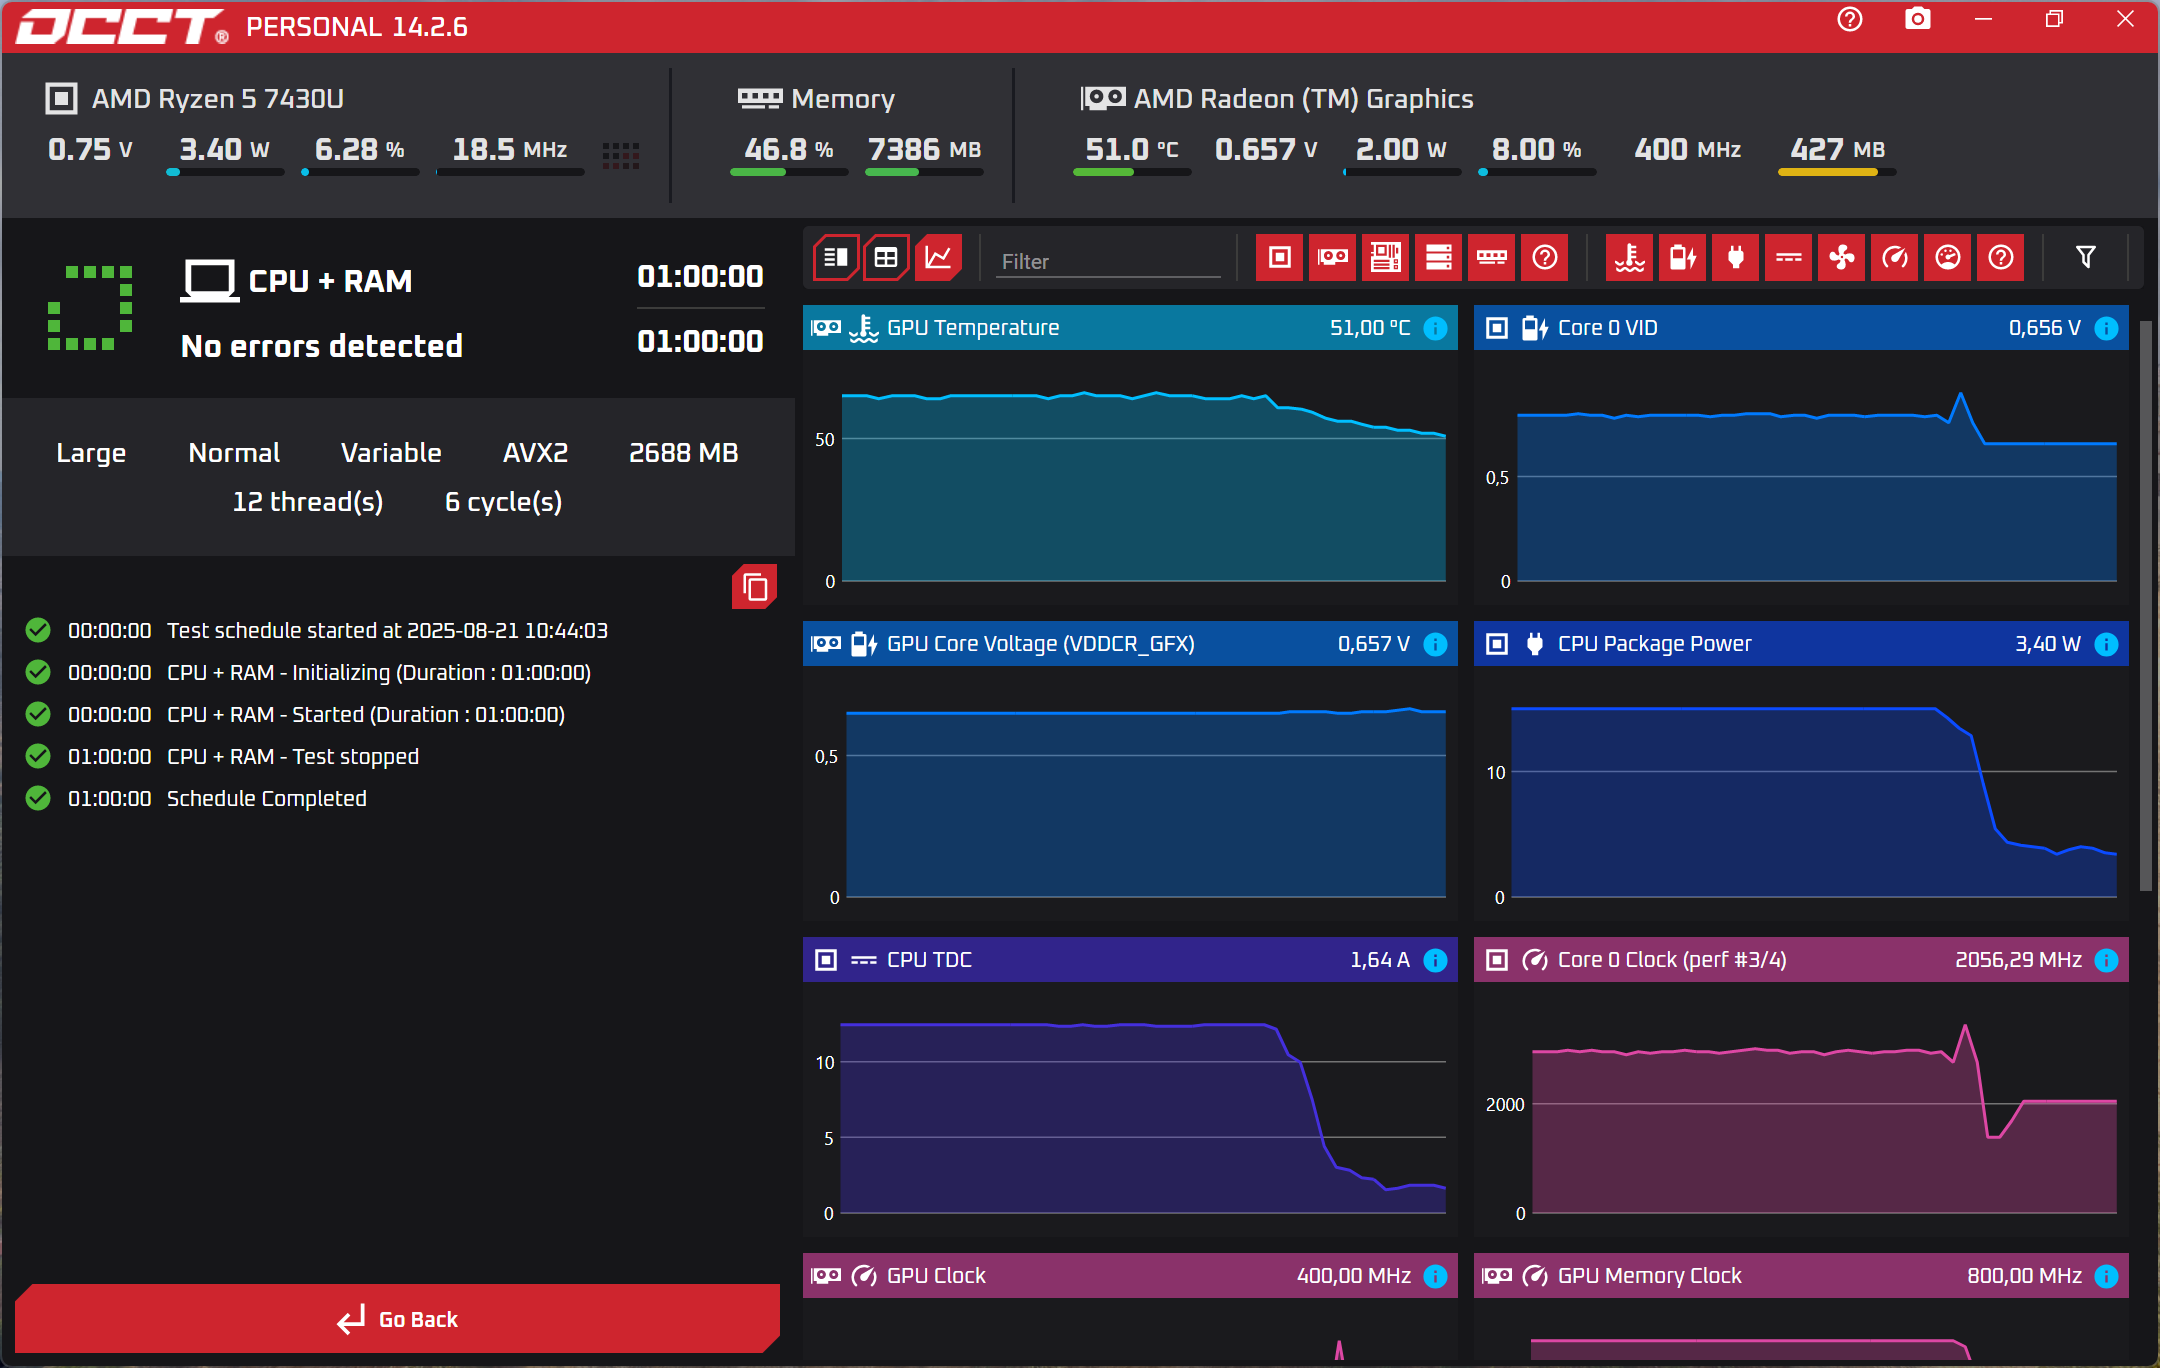The width and height of the screenshot is (2160, 1368).
Task: Toggle motherboard sensors filter
Action: coord(1385,258)
